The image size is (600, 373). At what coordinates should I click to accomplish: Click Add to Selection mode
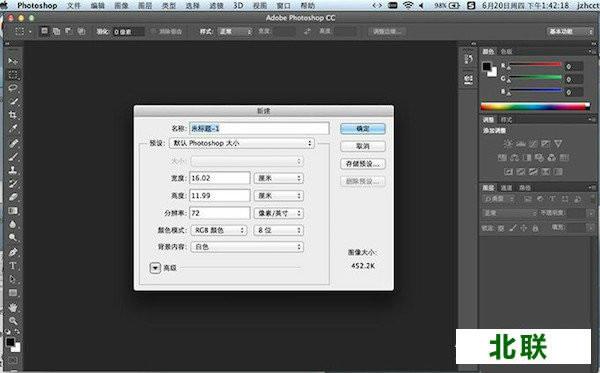tap(57, 31)
